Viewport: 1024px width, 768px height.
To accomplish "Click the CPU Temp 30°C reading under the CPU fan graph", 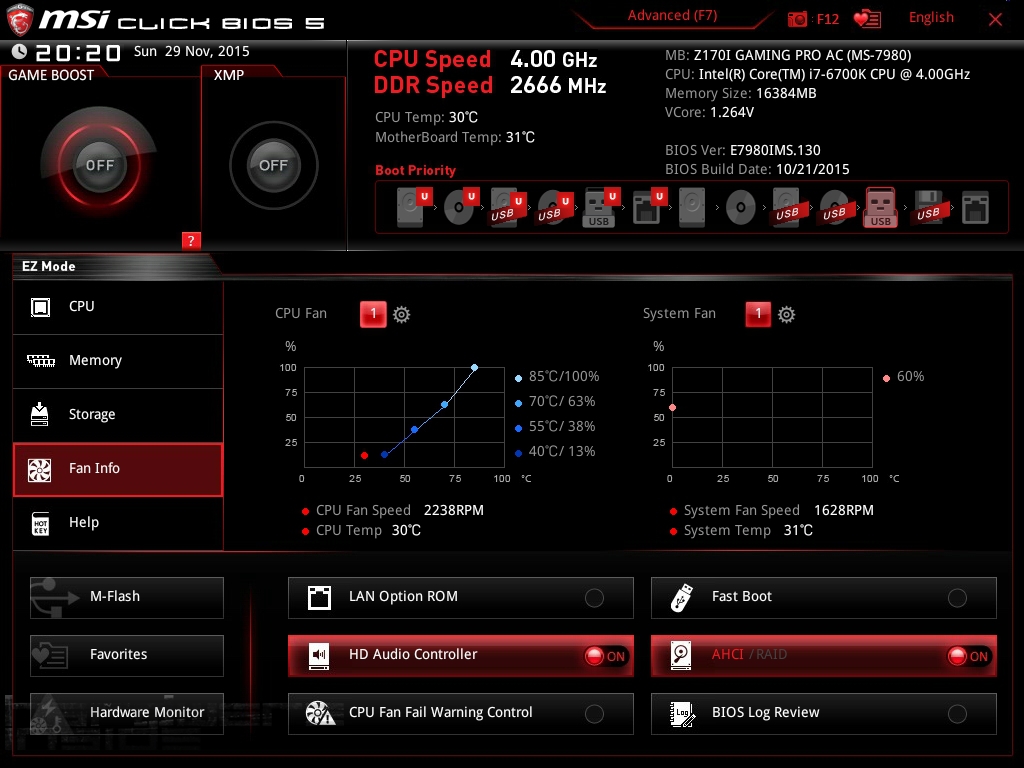I will tap(368, 530).
